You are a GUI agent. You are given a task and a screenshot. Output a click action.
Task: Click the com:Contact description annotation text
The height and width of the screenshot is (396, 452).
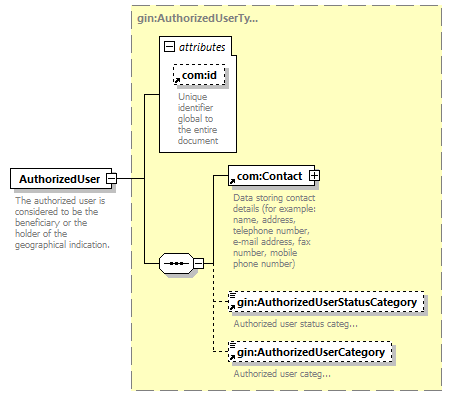pyautogui.click(x=274, y=231)
